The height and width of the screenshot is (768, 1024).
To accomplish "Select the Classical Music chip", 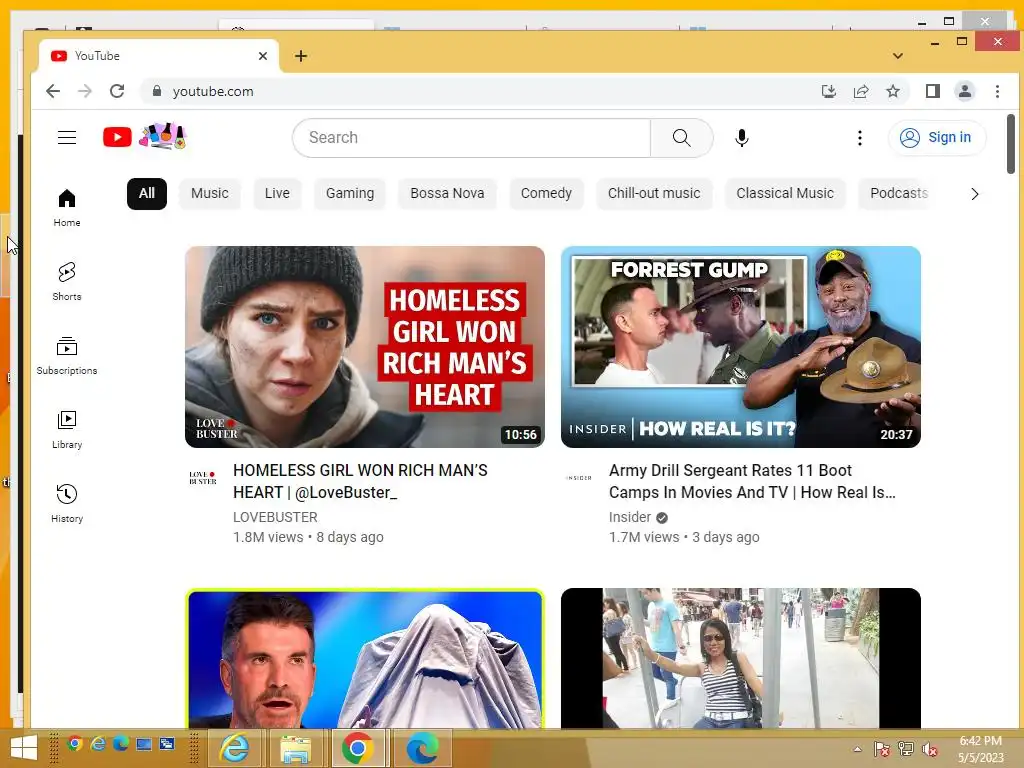I will point(785,194).
